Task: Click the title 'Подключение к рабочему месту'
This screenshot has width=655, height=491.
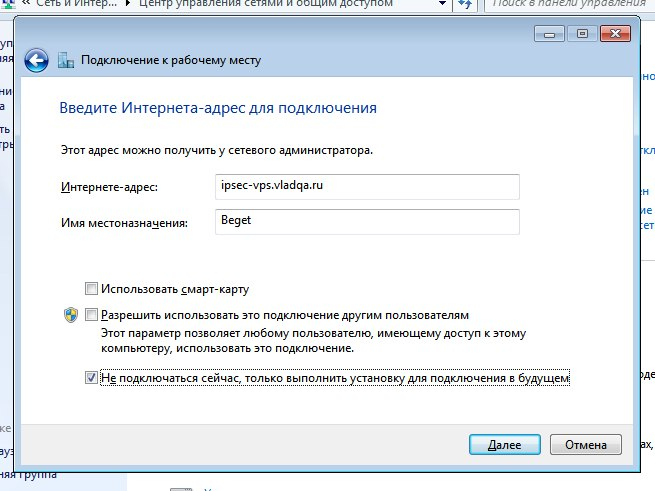Action: pos(171,60)
